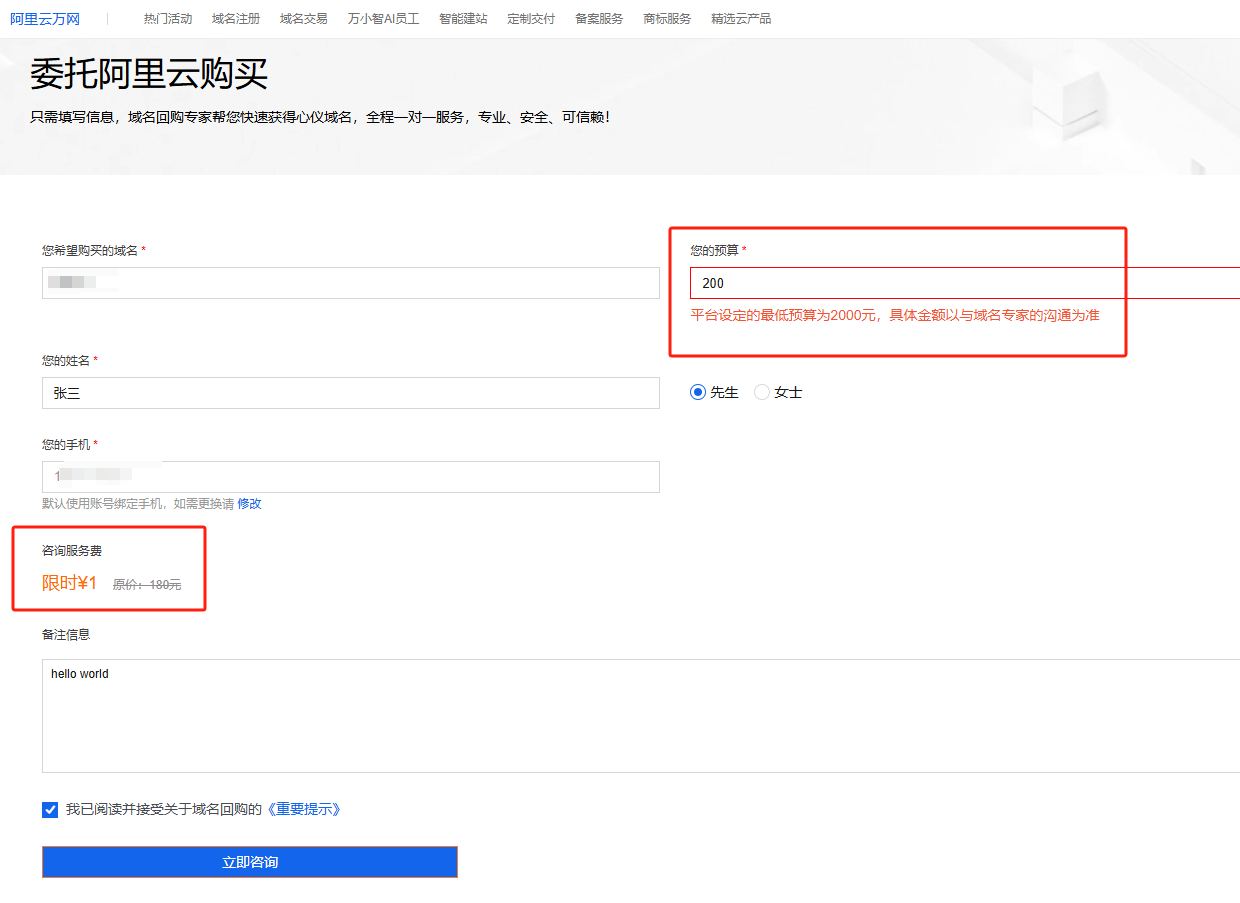Open the 精选云产品 menu item
This screenshot has width=1240, height=903.
741,19
